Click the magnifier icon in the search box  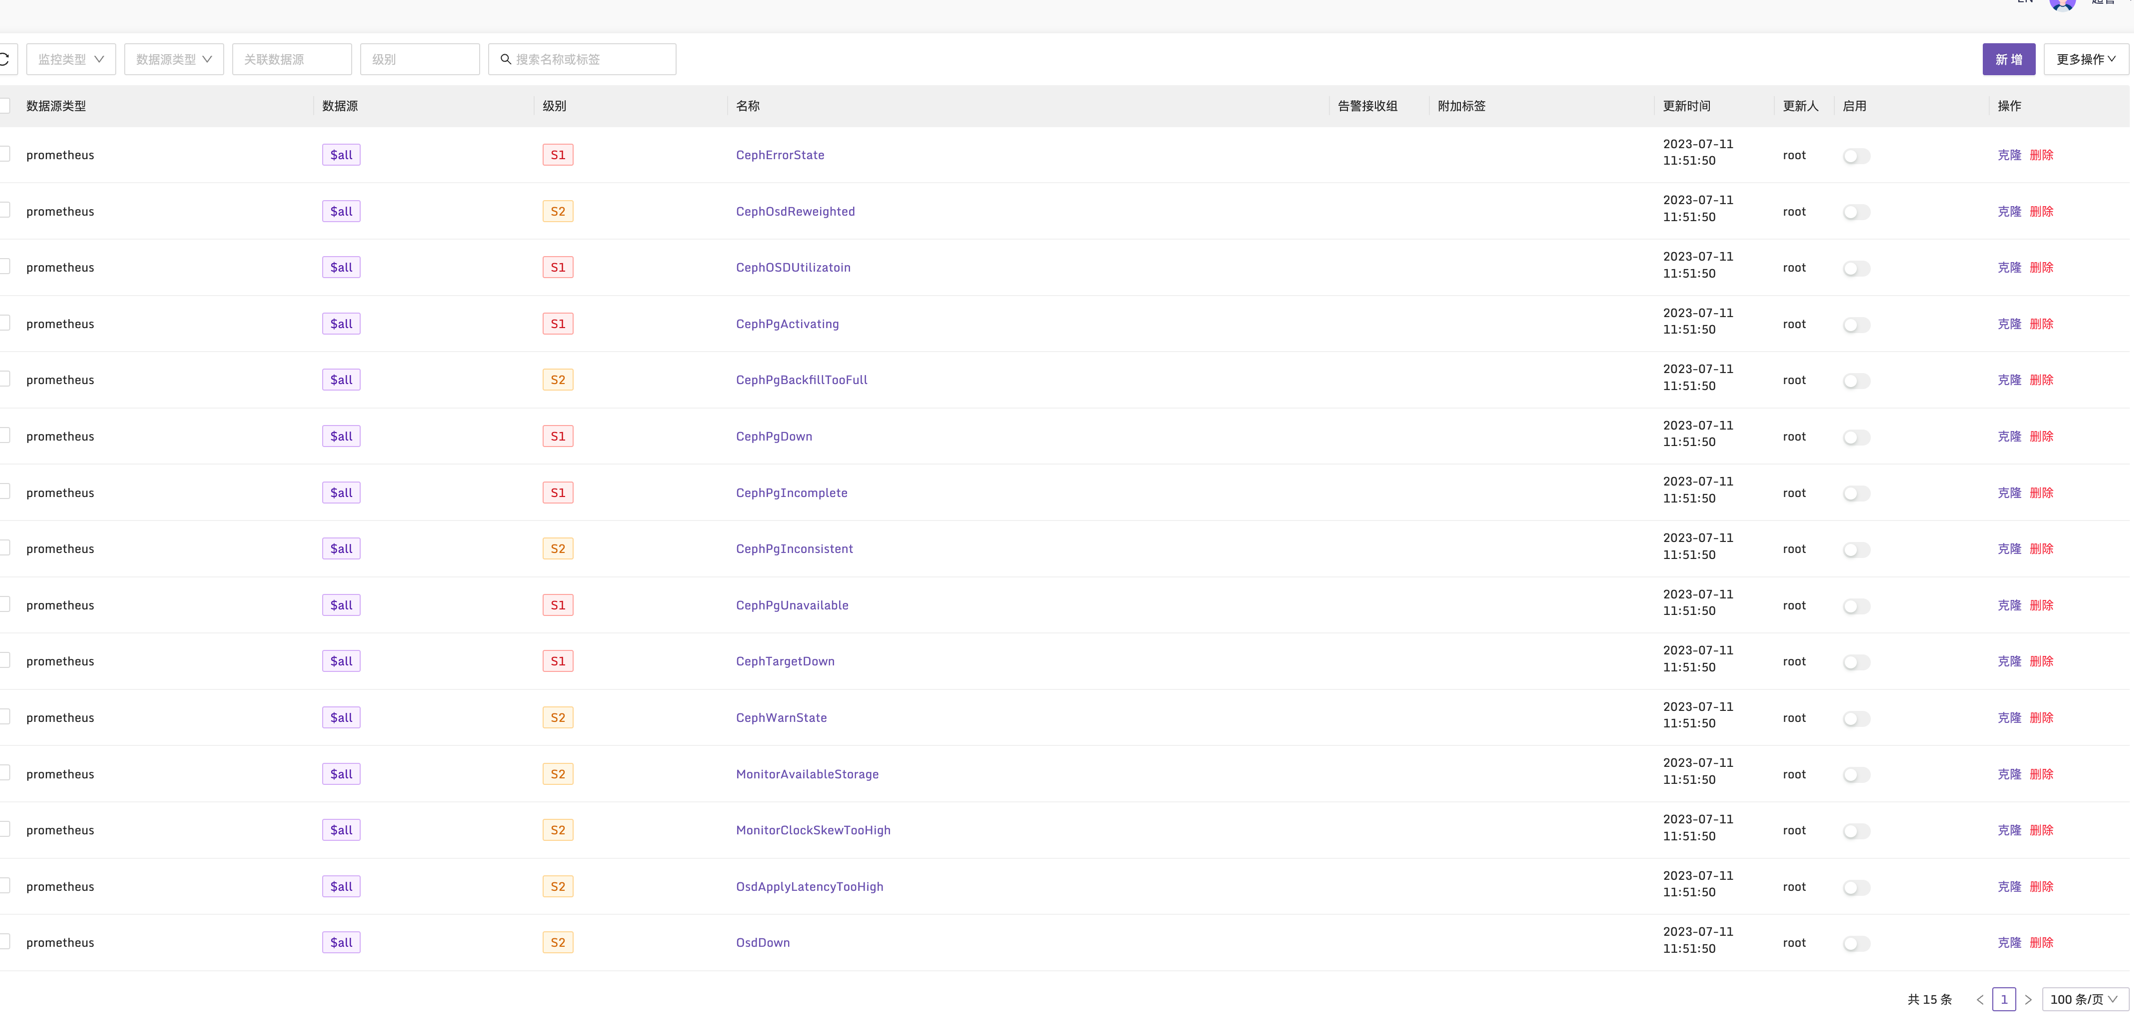(506, 59)
